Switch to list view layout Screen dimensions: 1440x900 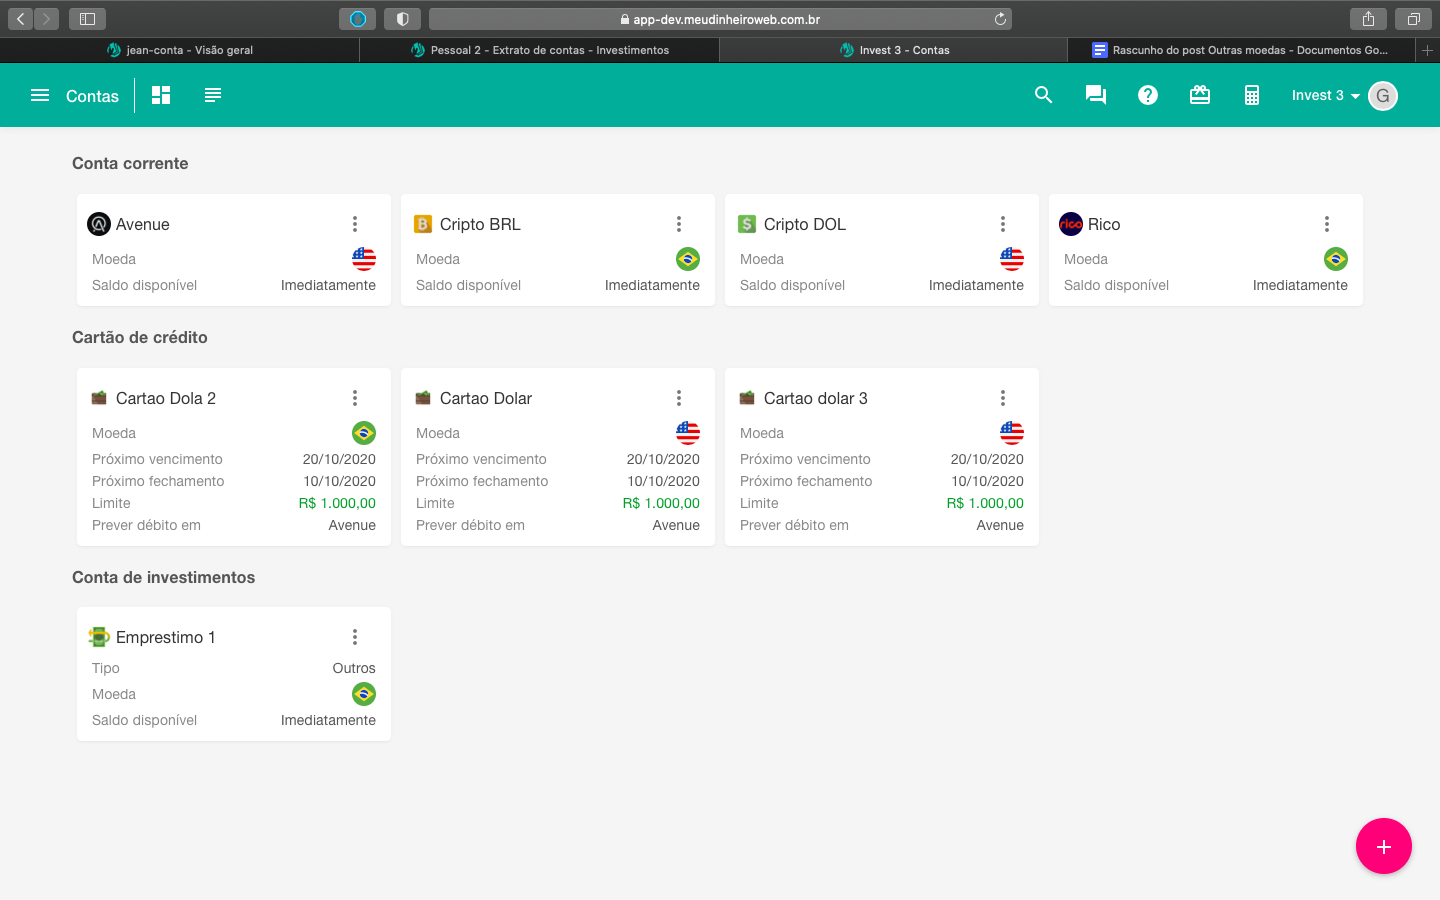[213, 95]
